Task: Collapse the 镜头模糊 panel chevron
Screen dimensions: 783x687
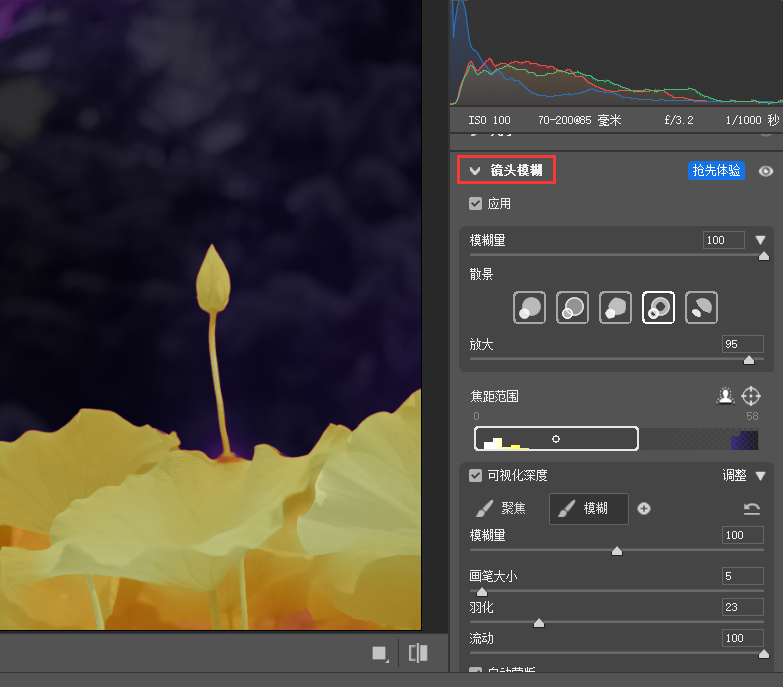Action: (x=475, y=171)
